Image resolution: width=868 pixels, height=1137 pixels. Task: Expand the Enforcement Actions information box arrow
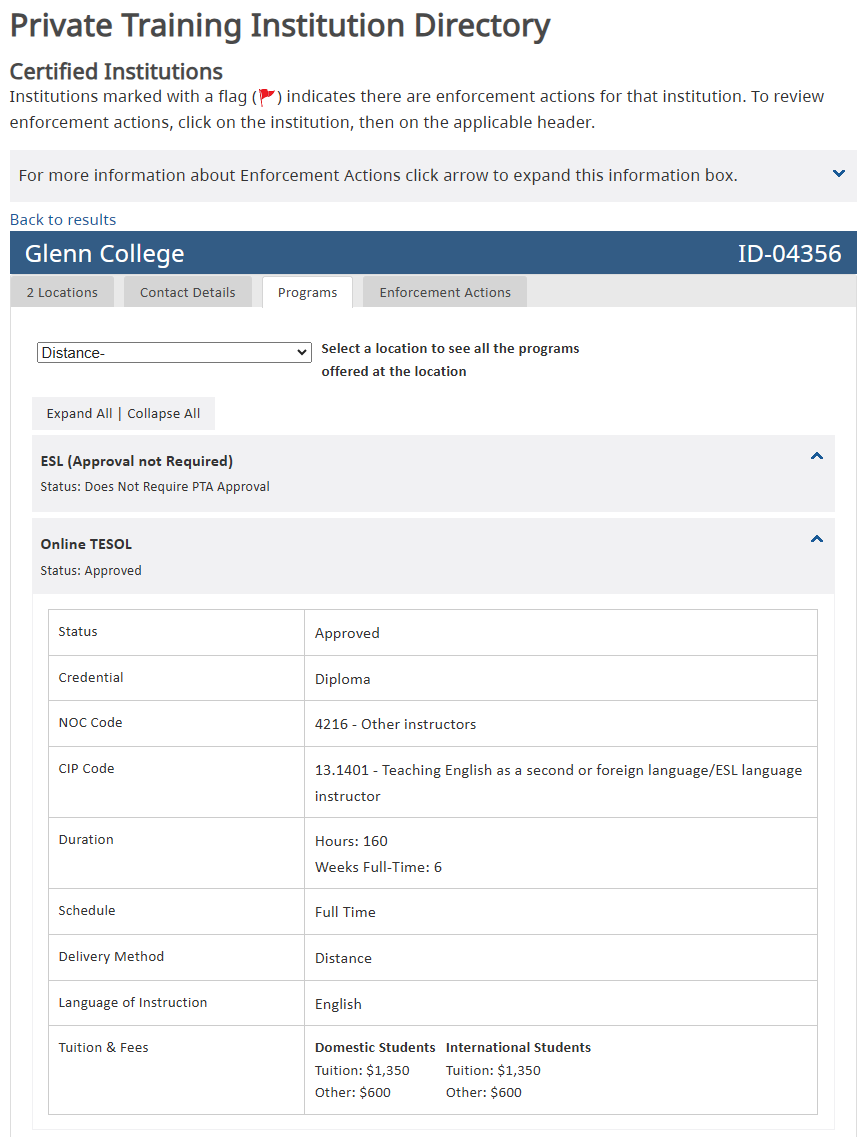[838, 174]
